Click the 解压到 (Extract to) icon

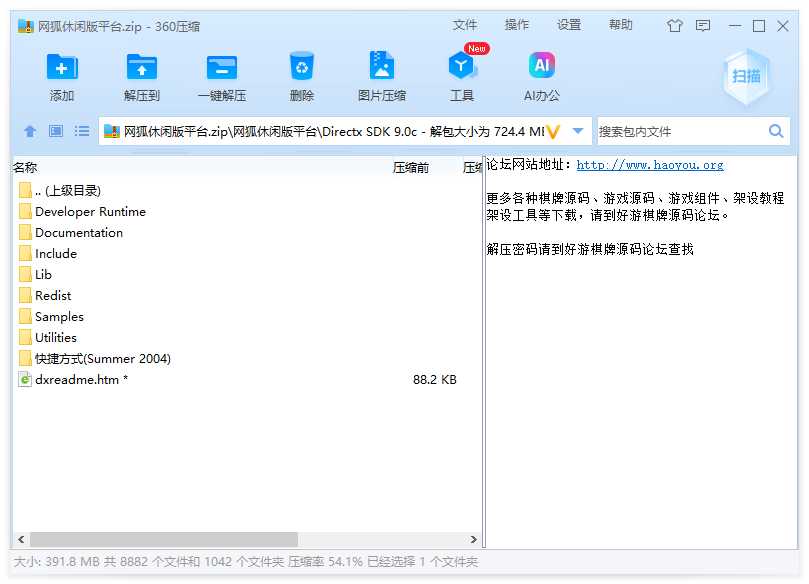[142, 67]
